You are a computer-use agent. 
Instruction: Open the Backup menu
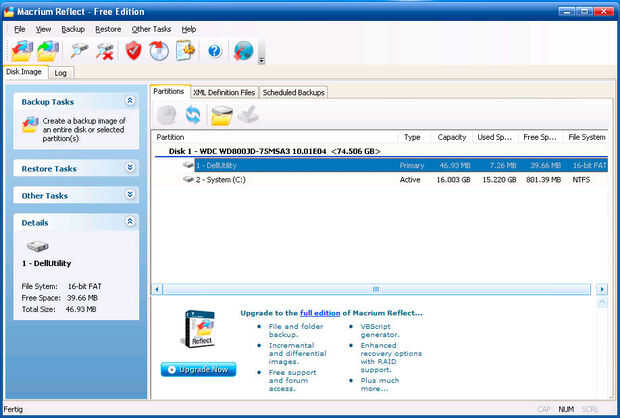[73, 29]
